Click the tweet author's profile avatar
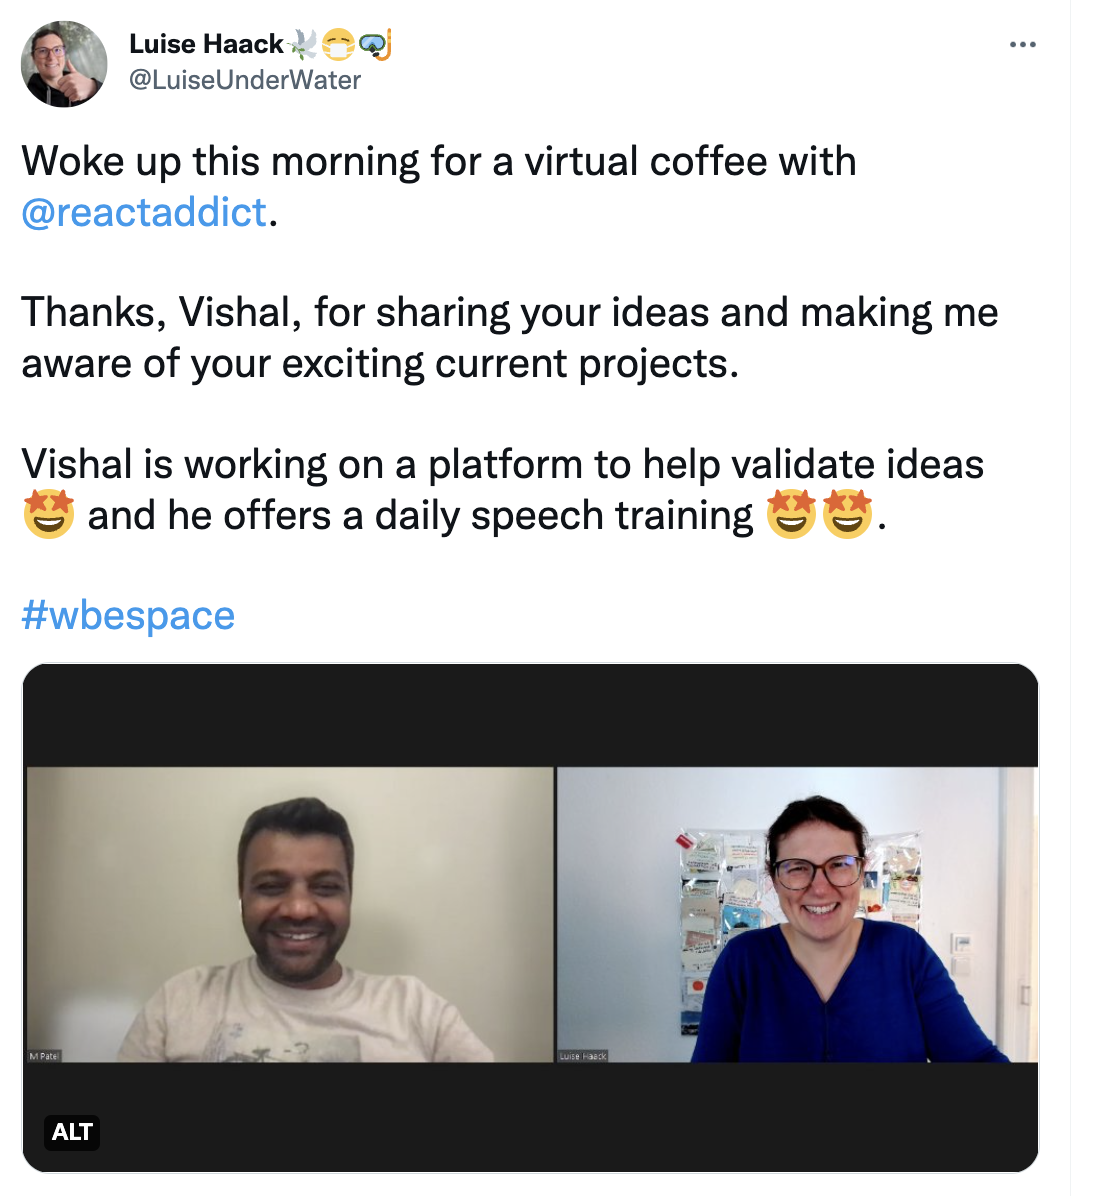 point(64,64)
